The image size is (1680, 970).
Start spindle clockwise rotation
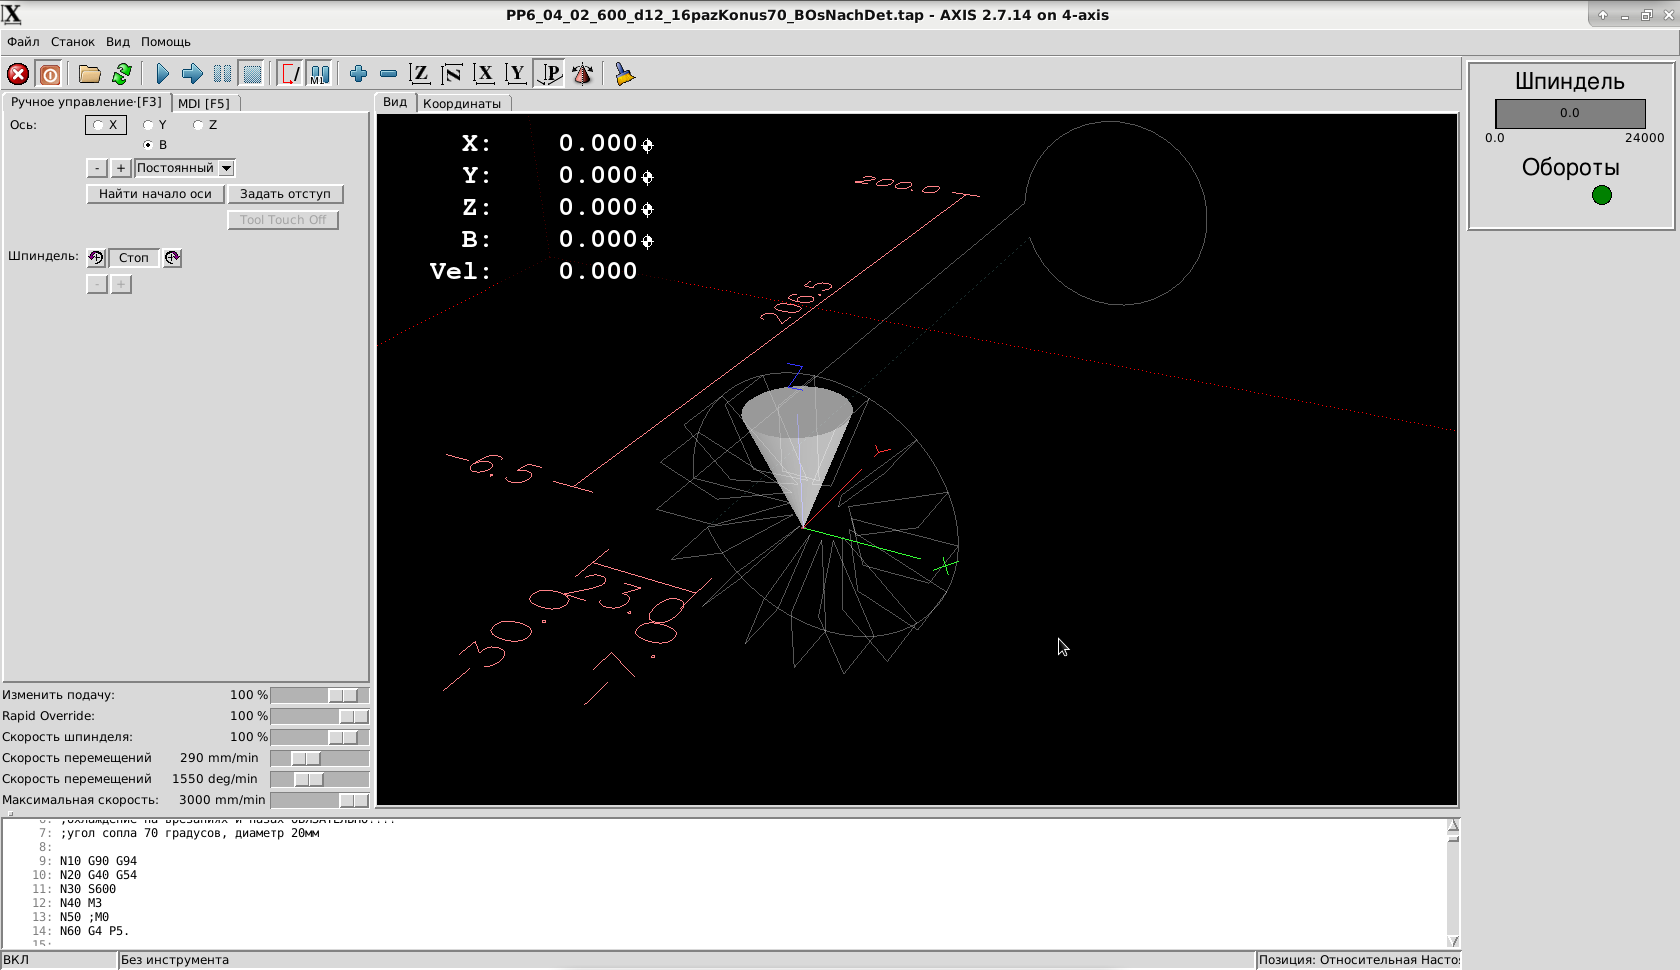[x=172, y=258]
